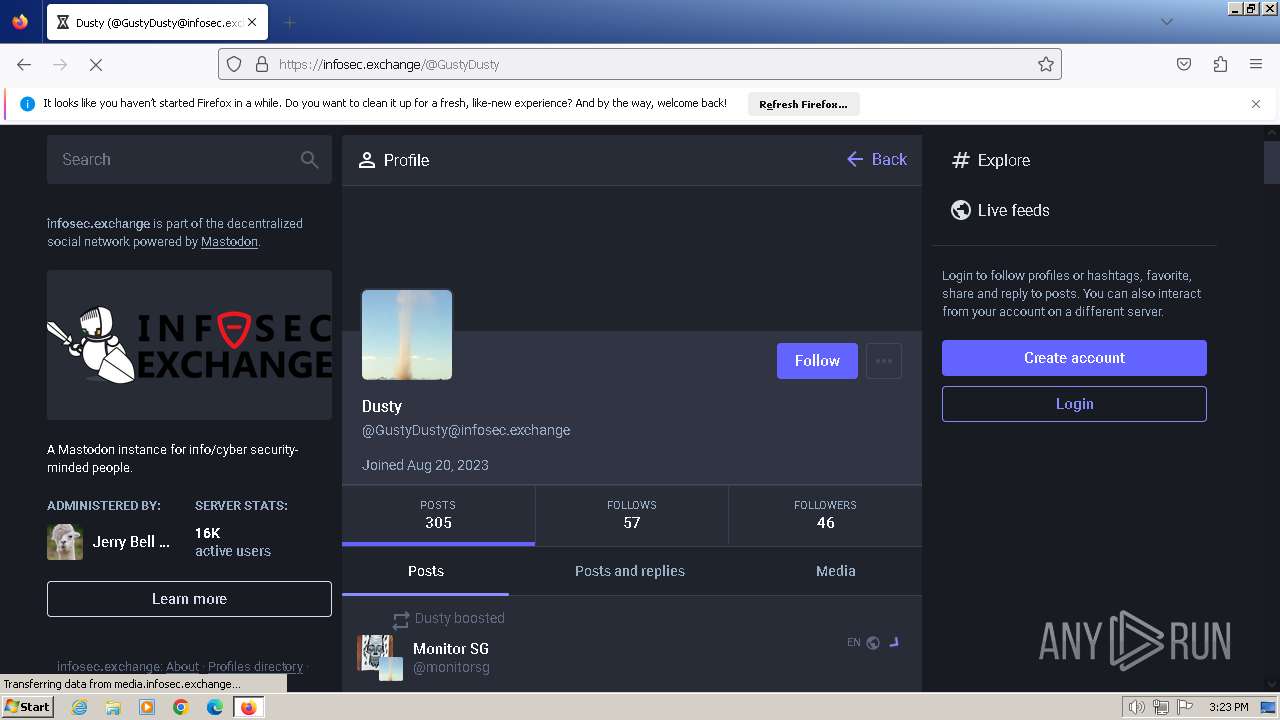
Task: Open the Firefox extensions menu
Action: pyautogui.click(x=1220, y=64)
